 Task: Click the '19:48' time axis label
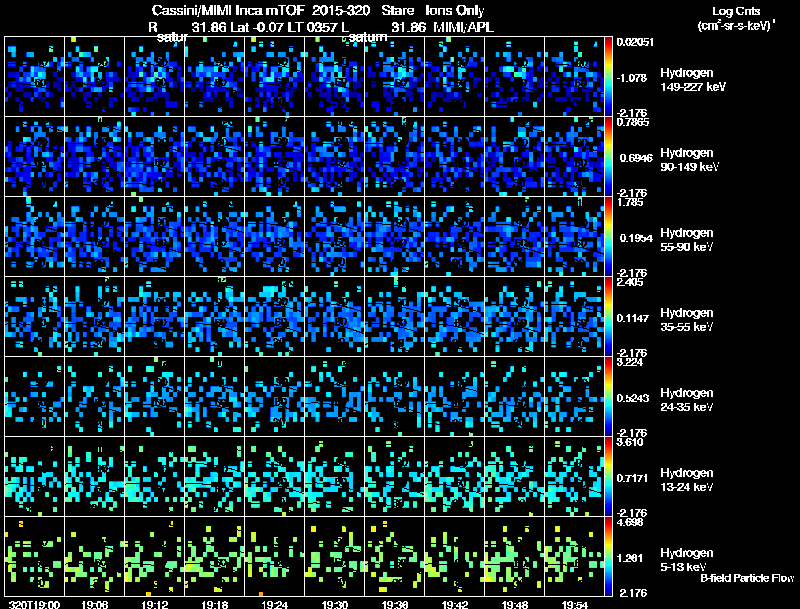(x=515, y=605)
